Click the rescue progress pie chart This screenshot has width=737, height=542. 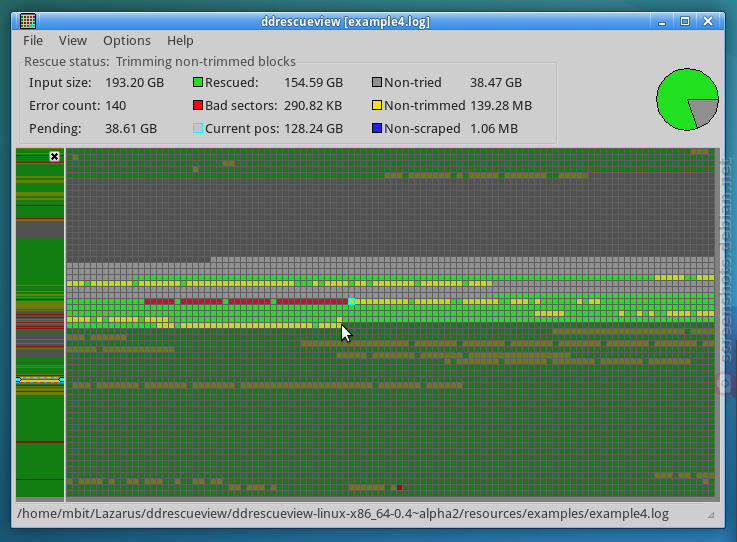point(687,99)
